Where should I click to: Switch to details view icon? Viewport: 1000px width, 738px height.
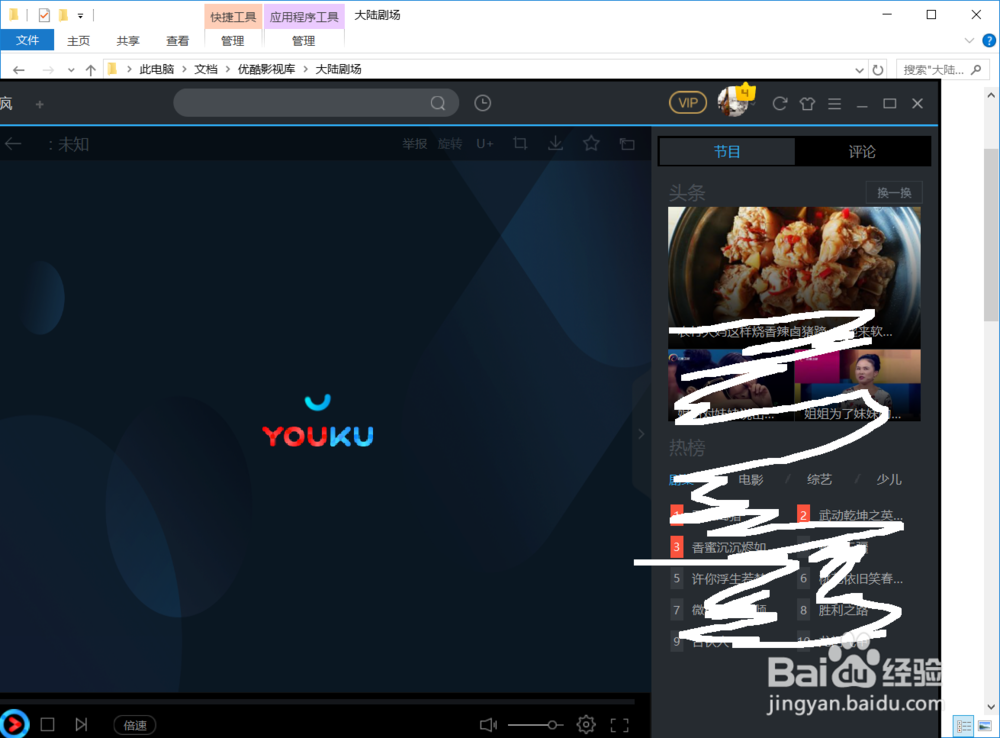pyautogui.click(x=963, y=726)
